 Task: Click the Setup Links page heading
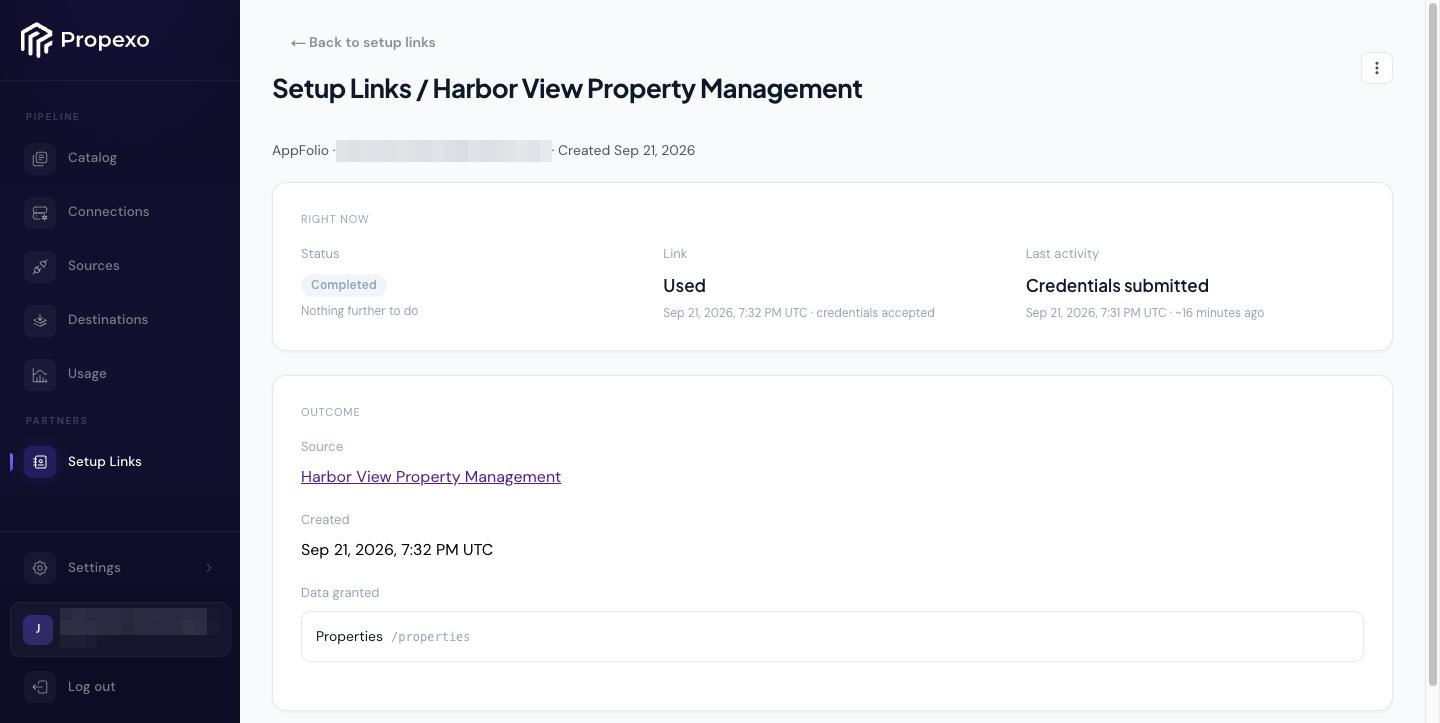click(x=567, y=88)
